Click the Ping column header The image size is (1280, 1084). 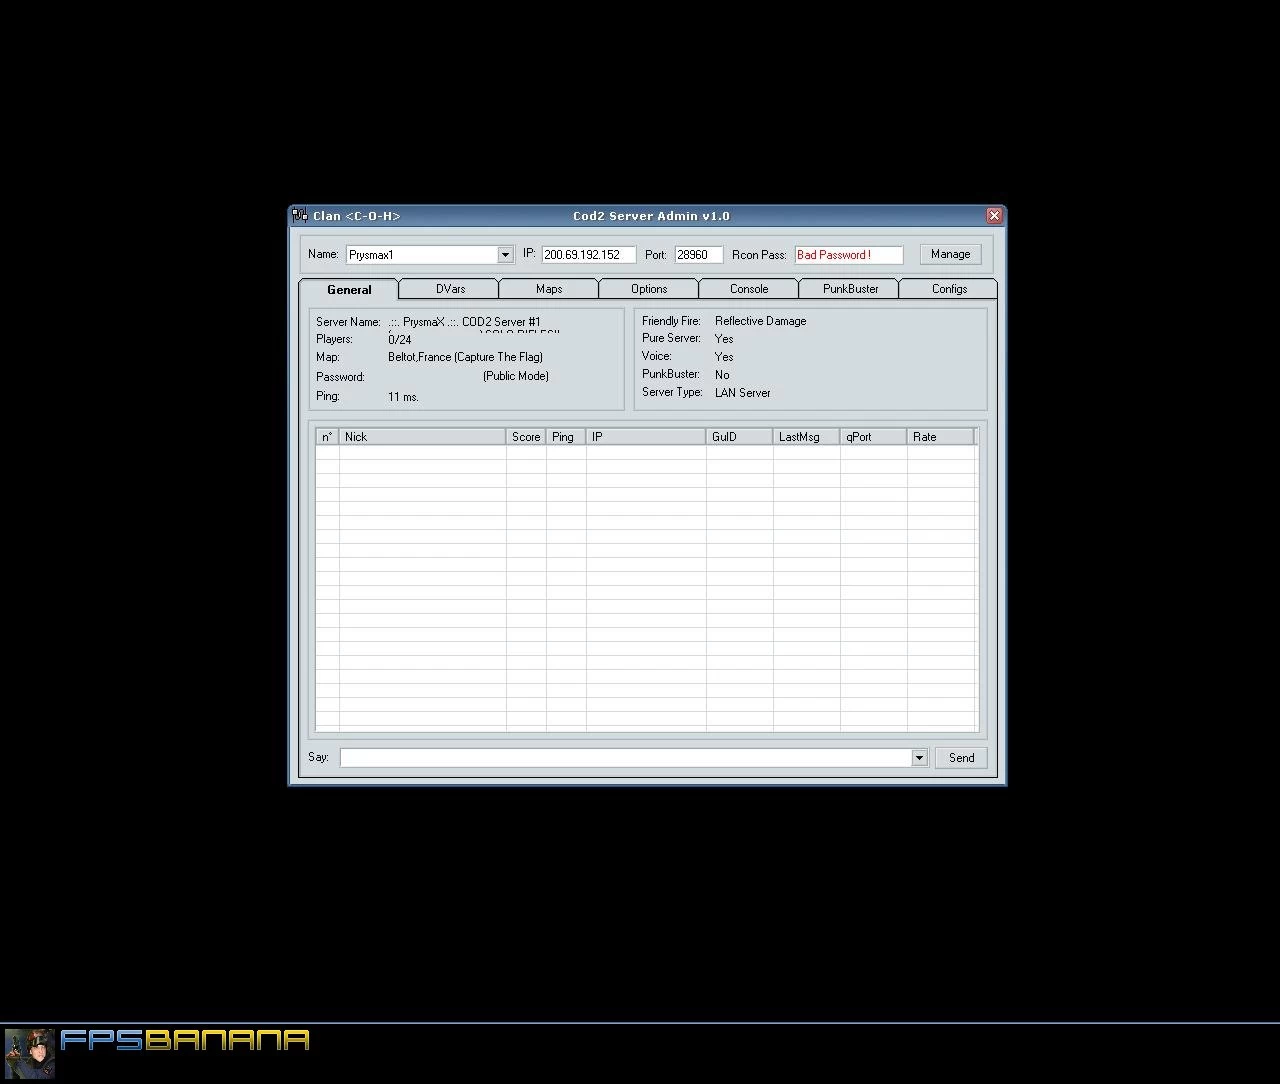566,437
